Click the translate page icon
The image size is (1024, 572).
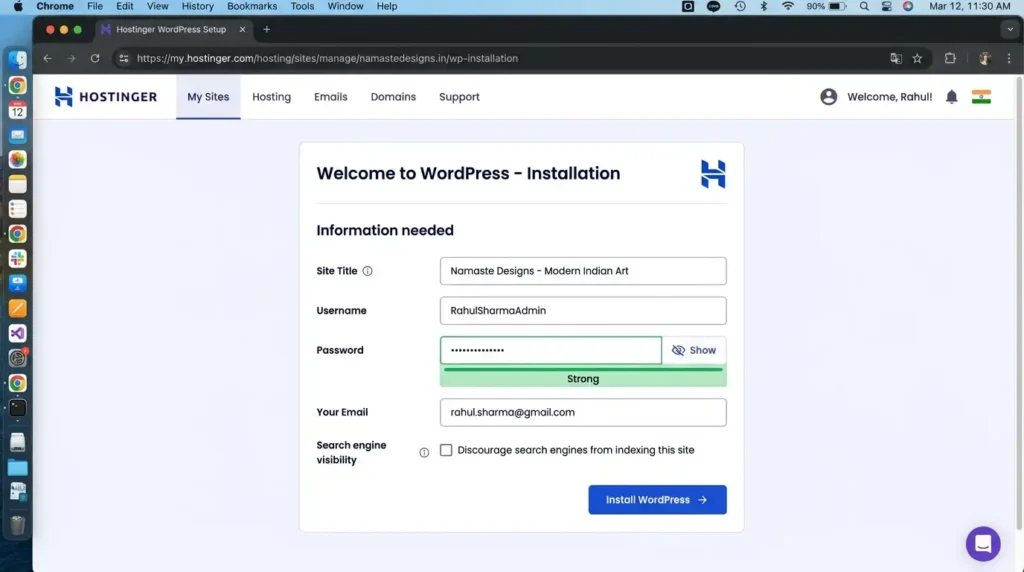tap(896, 58)
